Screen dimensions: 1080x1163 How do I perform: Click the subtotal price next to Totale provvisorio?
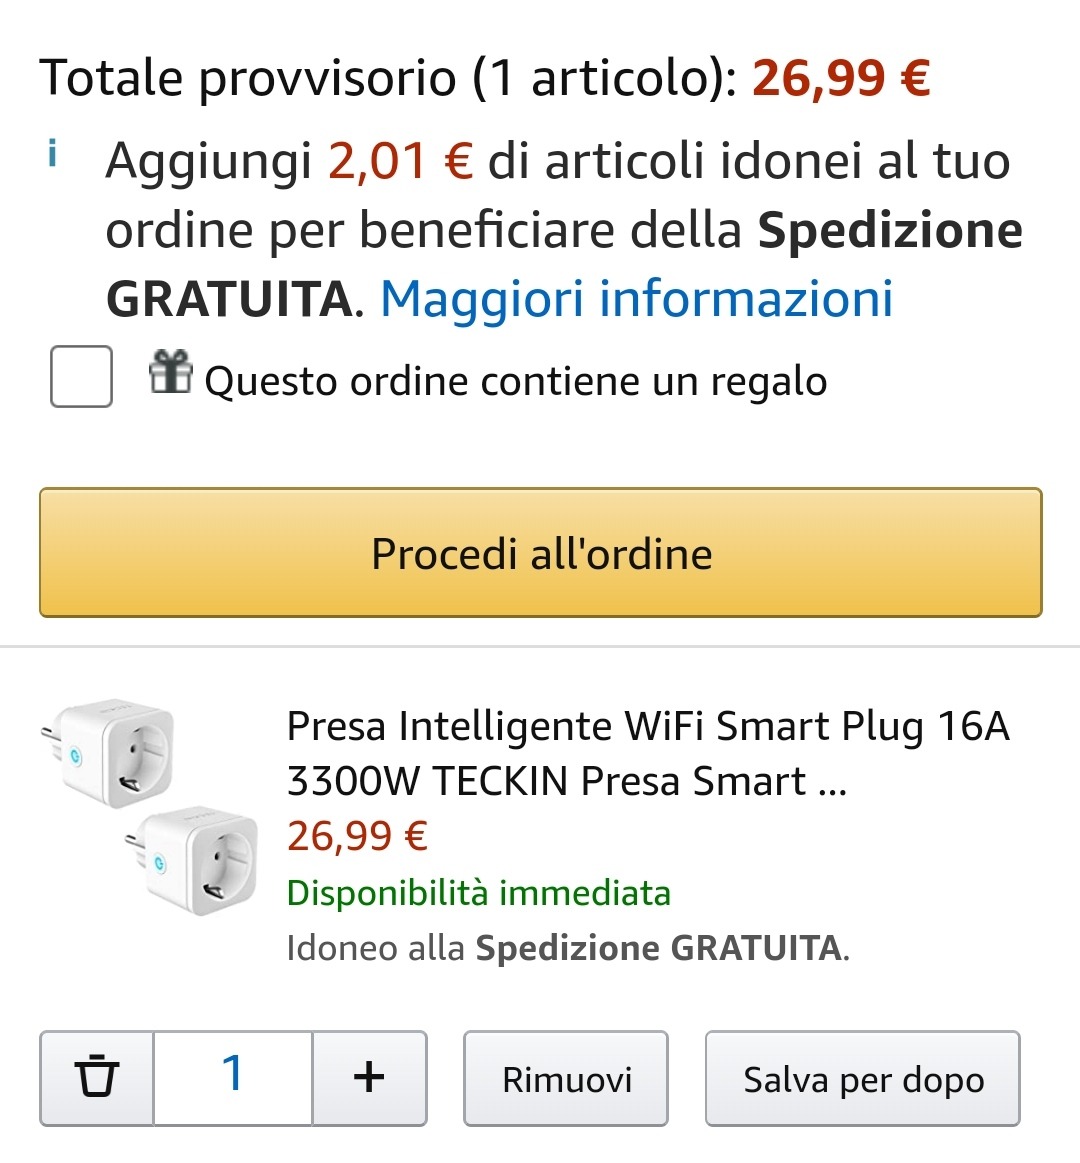841,79
